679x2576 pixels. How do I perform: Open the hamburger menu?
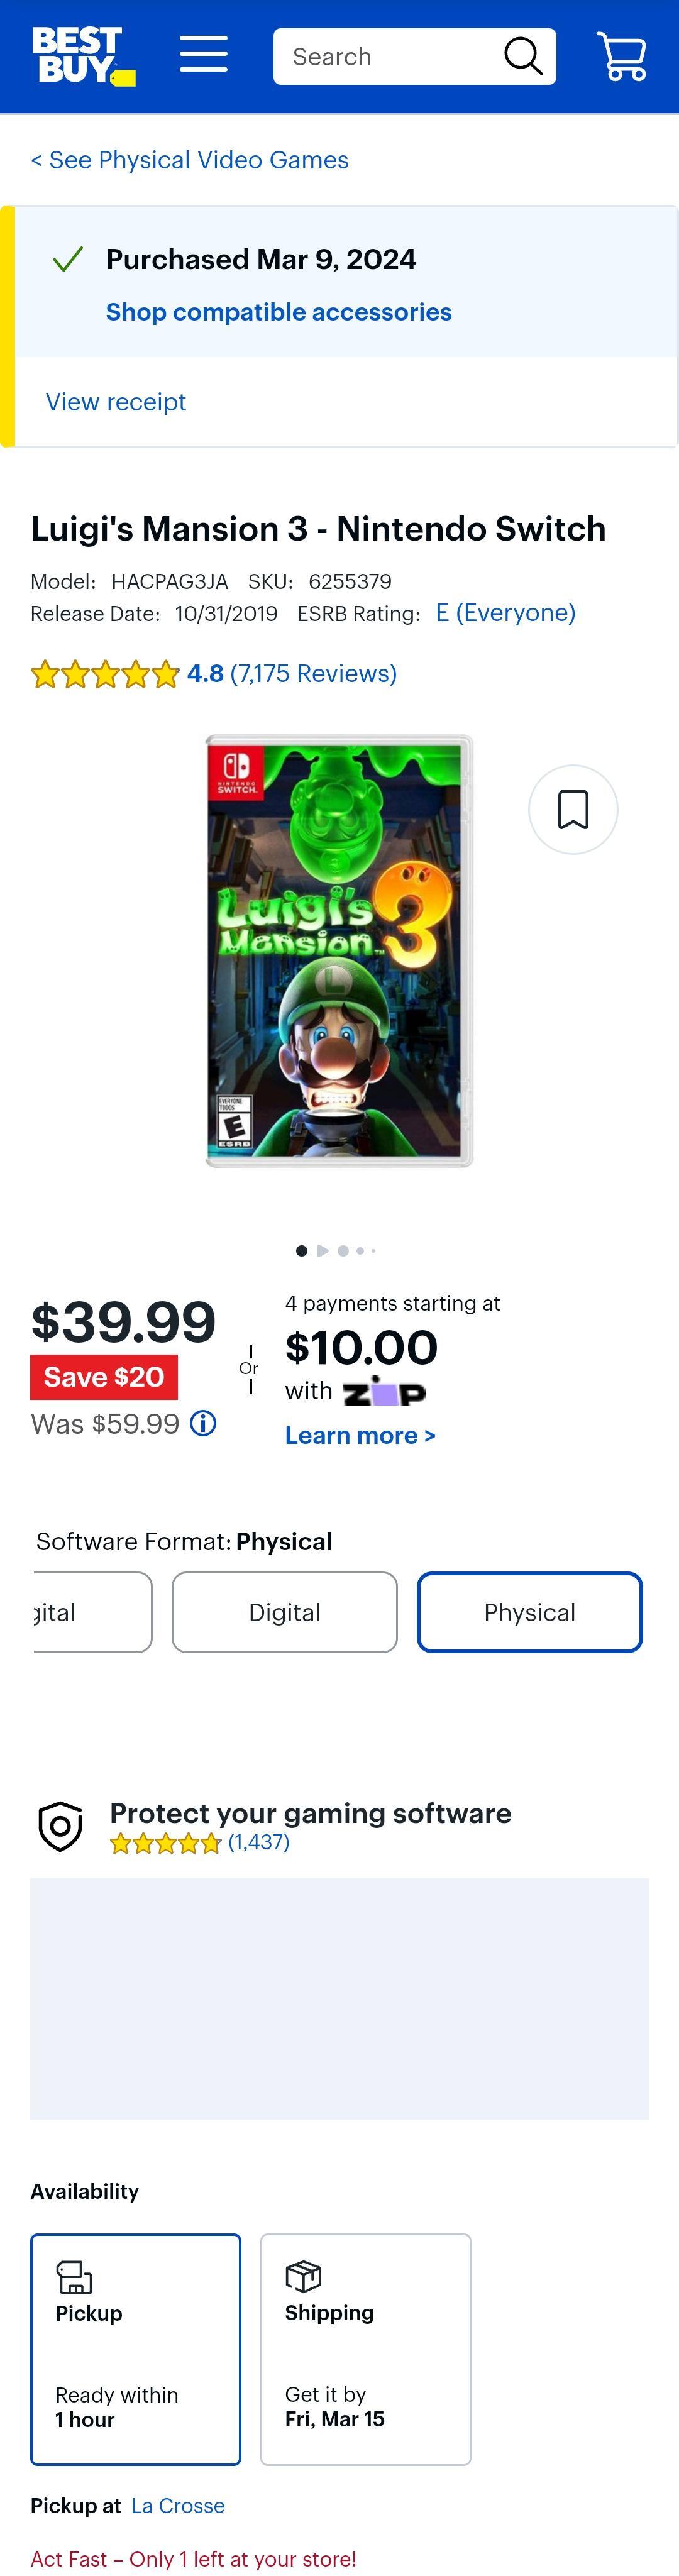click(203, 54)
